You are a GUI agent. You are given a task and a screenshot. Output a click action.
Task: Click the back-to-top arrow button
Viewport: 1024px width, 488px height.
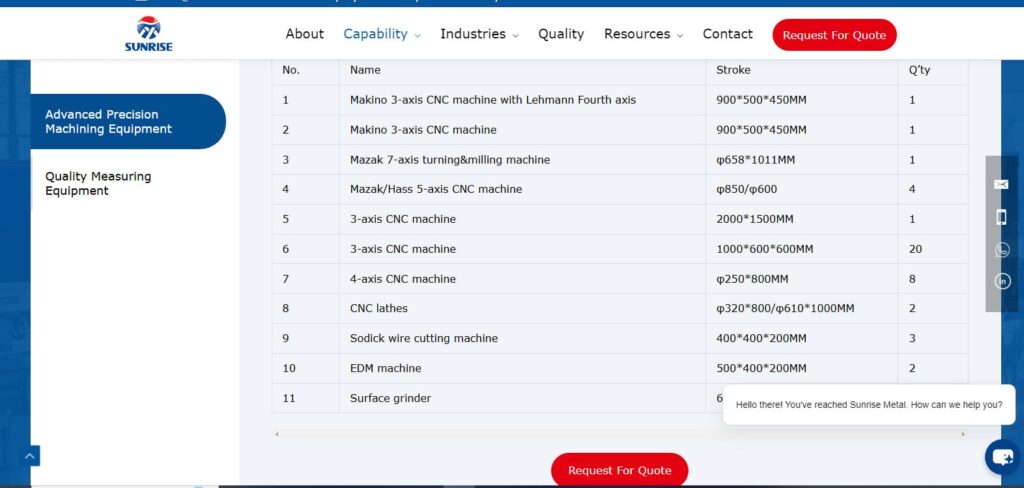30,456
